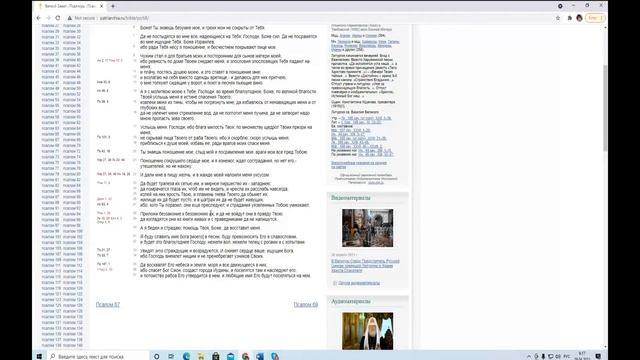Open the audio thumbnail under Аудиоматериалы
Screen dimensions: 640x360
click(x=367, y=331)
